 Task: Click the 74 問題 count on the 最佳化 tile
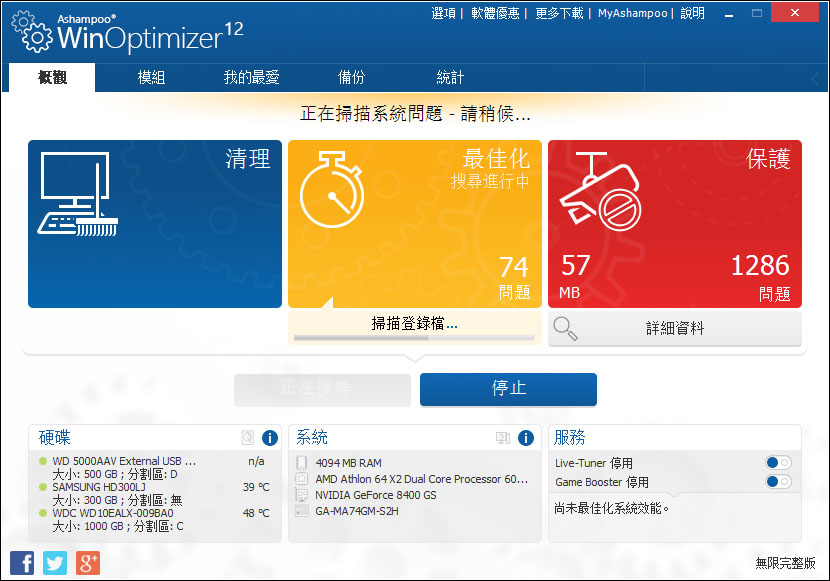(515, 278)
